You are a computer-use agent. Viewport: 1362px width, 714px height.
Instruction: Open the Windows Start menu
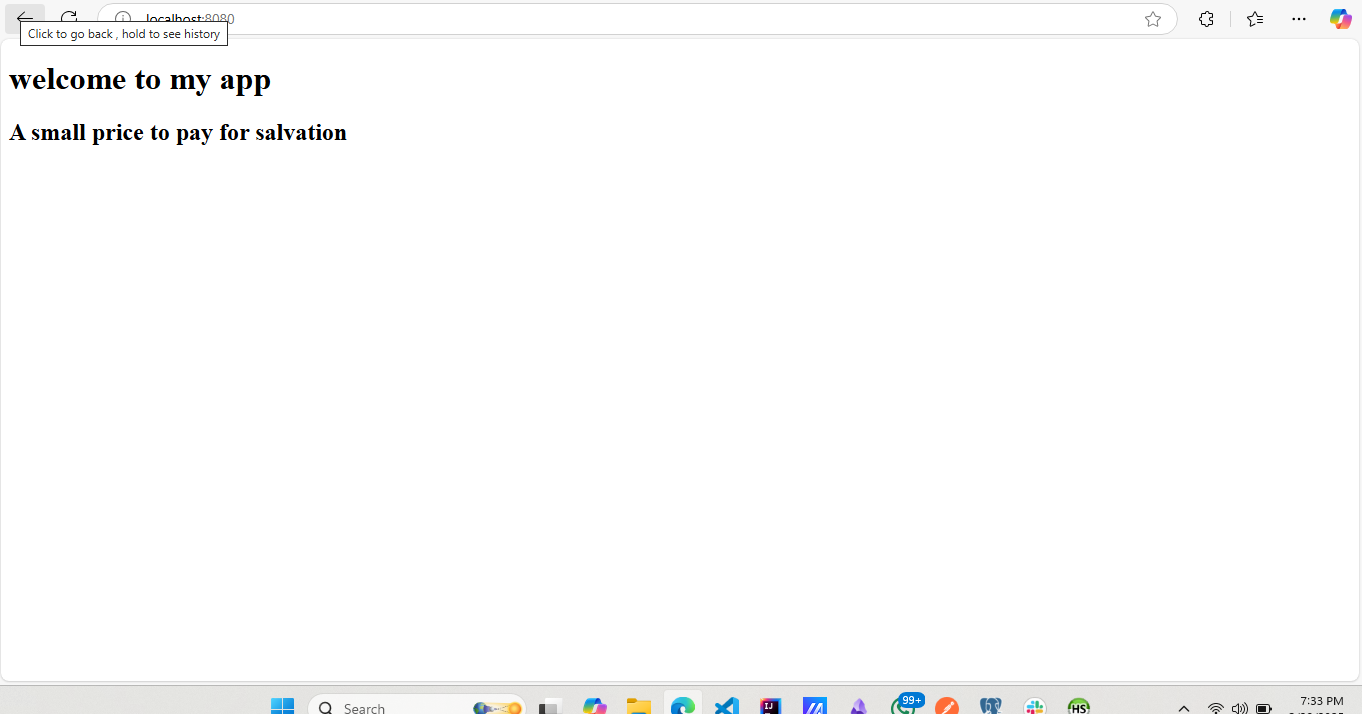282,706
